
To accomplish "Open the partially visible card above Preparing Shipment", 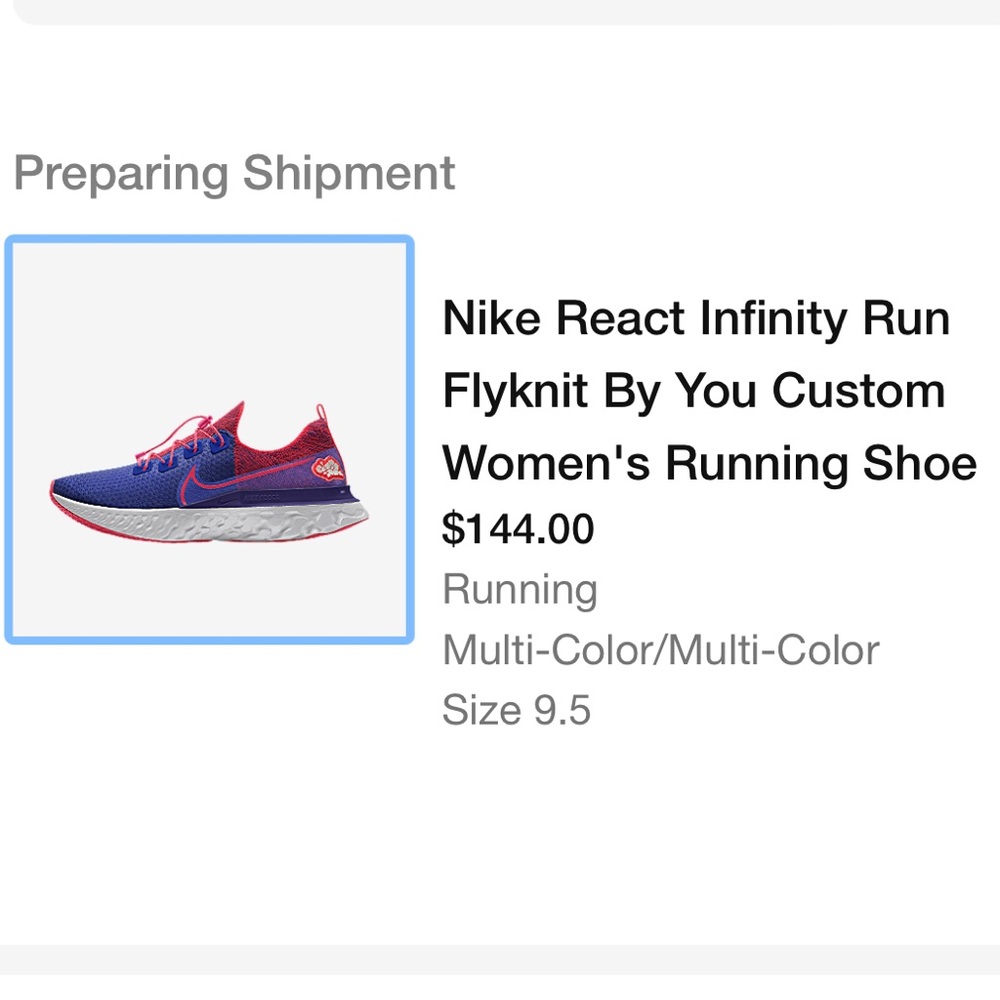I will pos(500,12).
